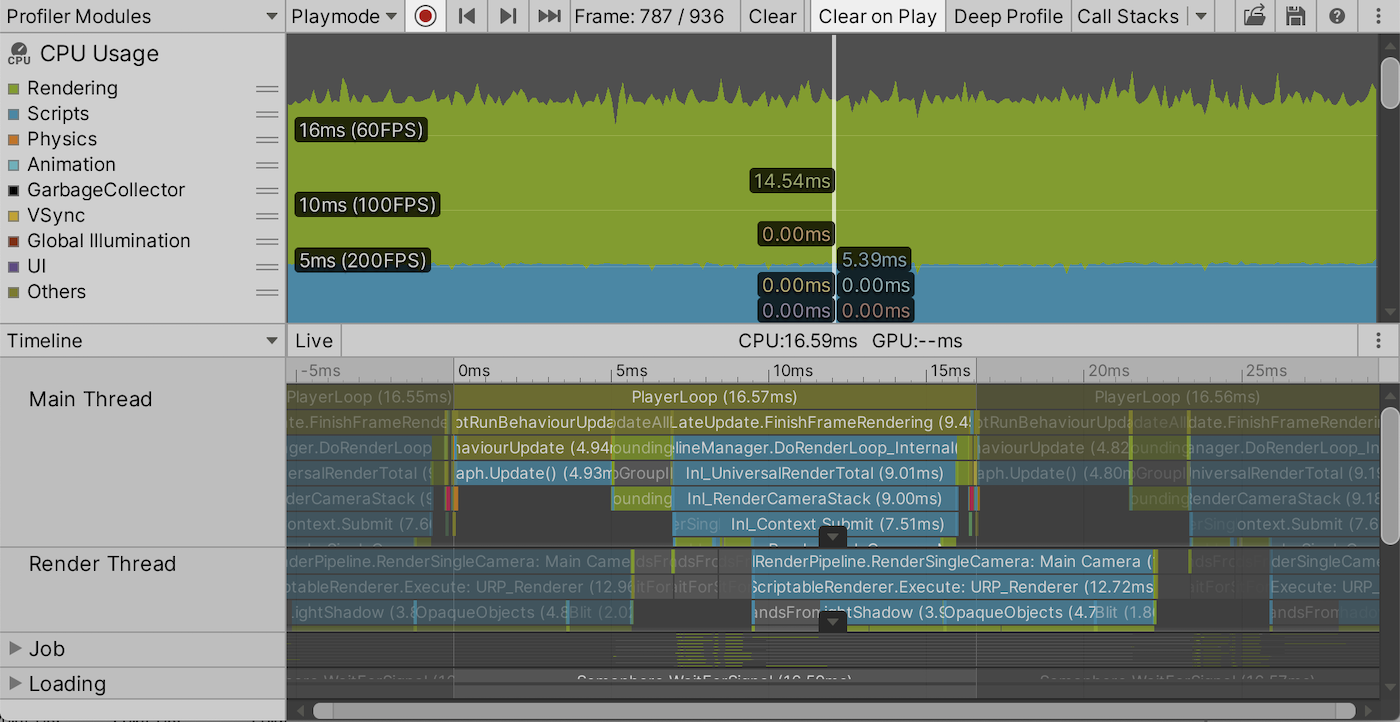Viewport: 1400px width, 722px height.
Task: Expand the Loading thread group
Action: tap(15, 684)
